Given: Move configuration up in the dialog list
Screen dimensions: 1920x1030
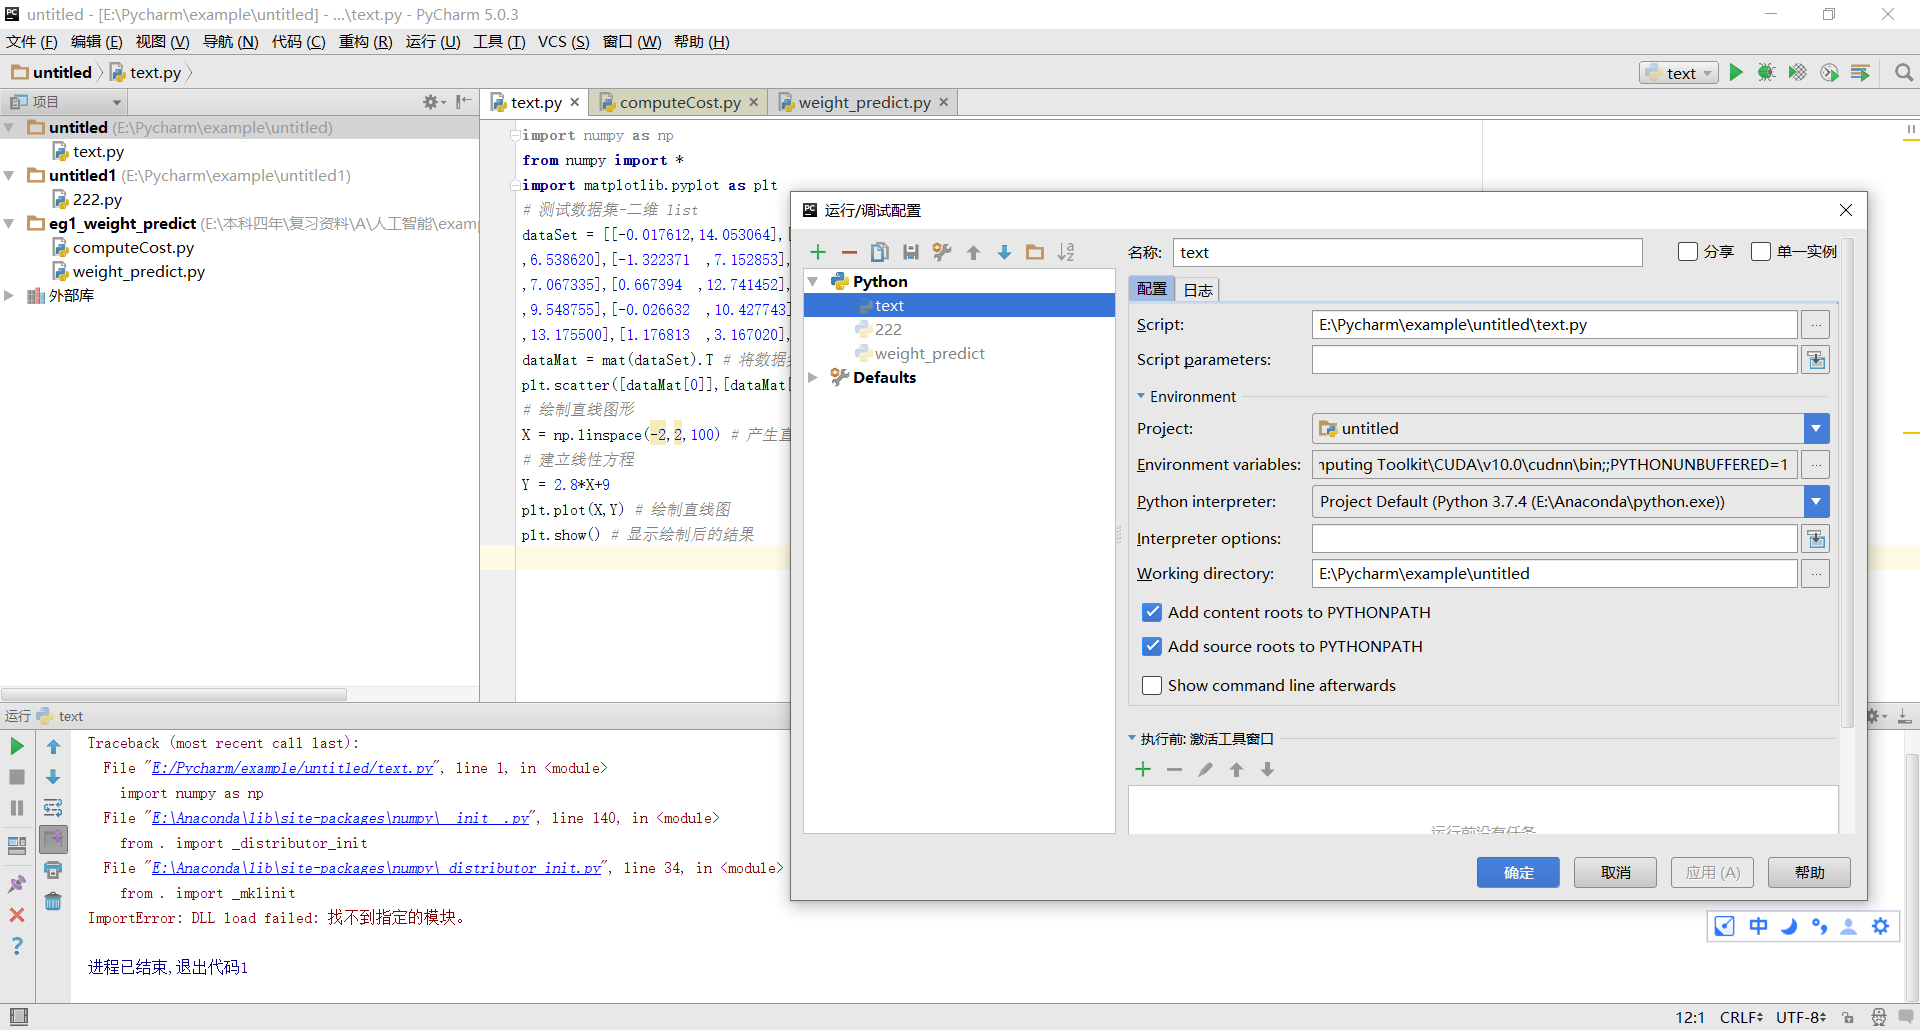Looking at the screenshot, I should pyautogui.click(x=973, y=252).
